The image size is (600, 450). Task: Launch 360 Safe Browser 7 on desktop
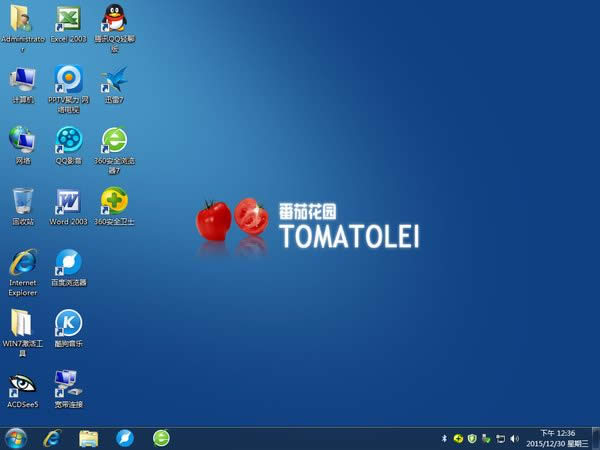(114, 139)
